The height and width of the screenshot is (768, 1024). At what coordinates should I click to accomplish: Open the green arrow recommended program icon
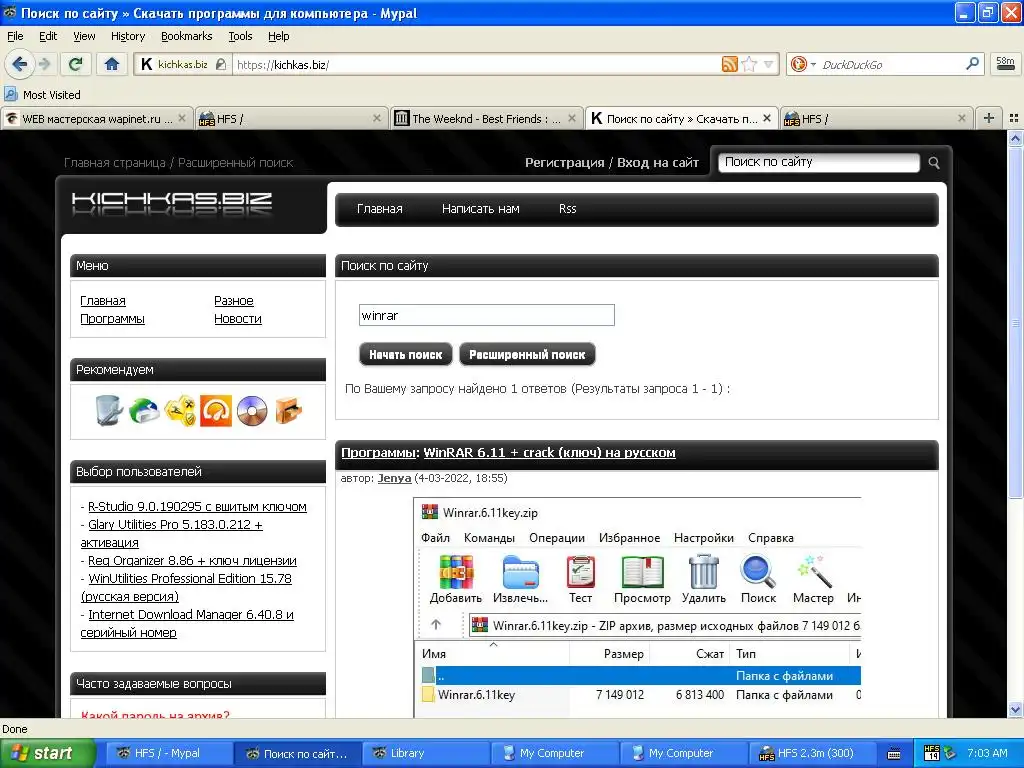(144, 411)
